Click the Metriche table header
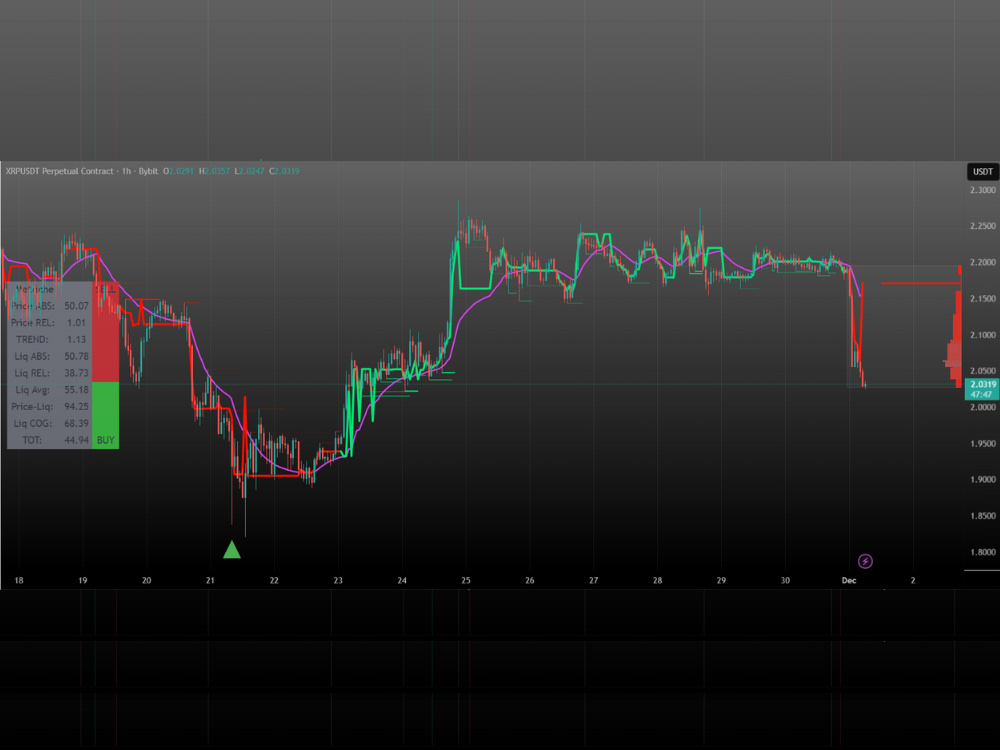Screen dimensions: 1000x750 click(35, 290)
